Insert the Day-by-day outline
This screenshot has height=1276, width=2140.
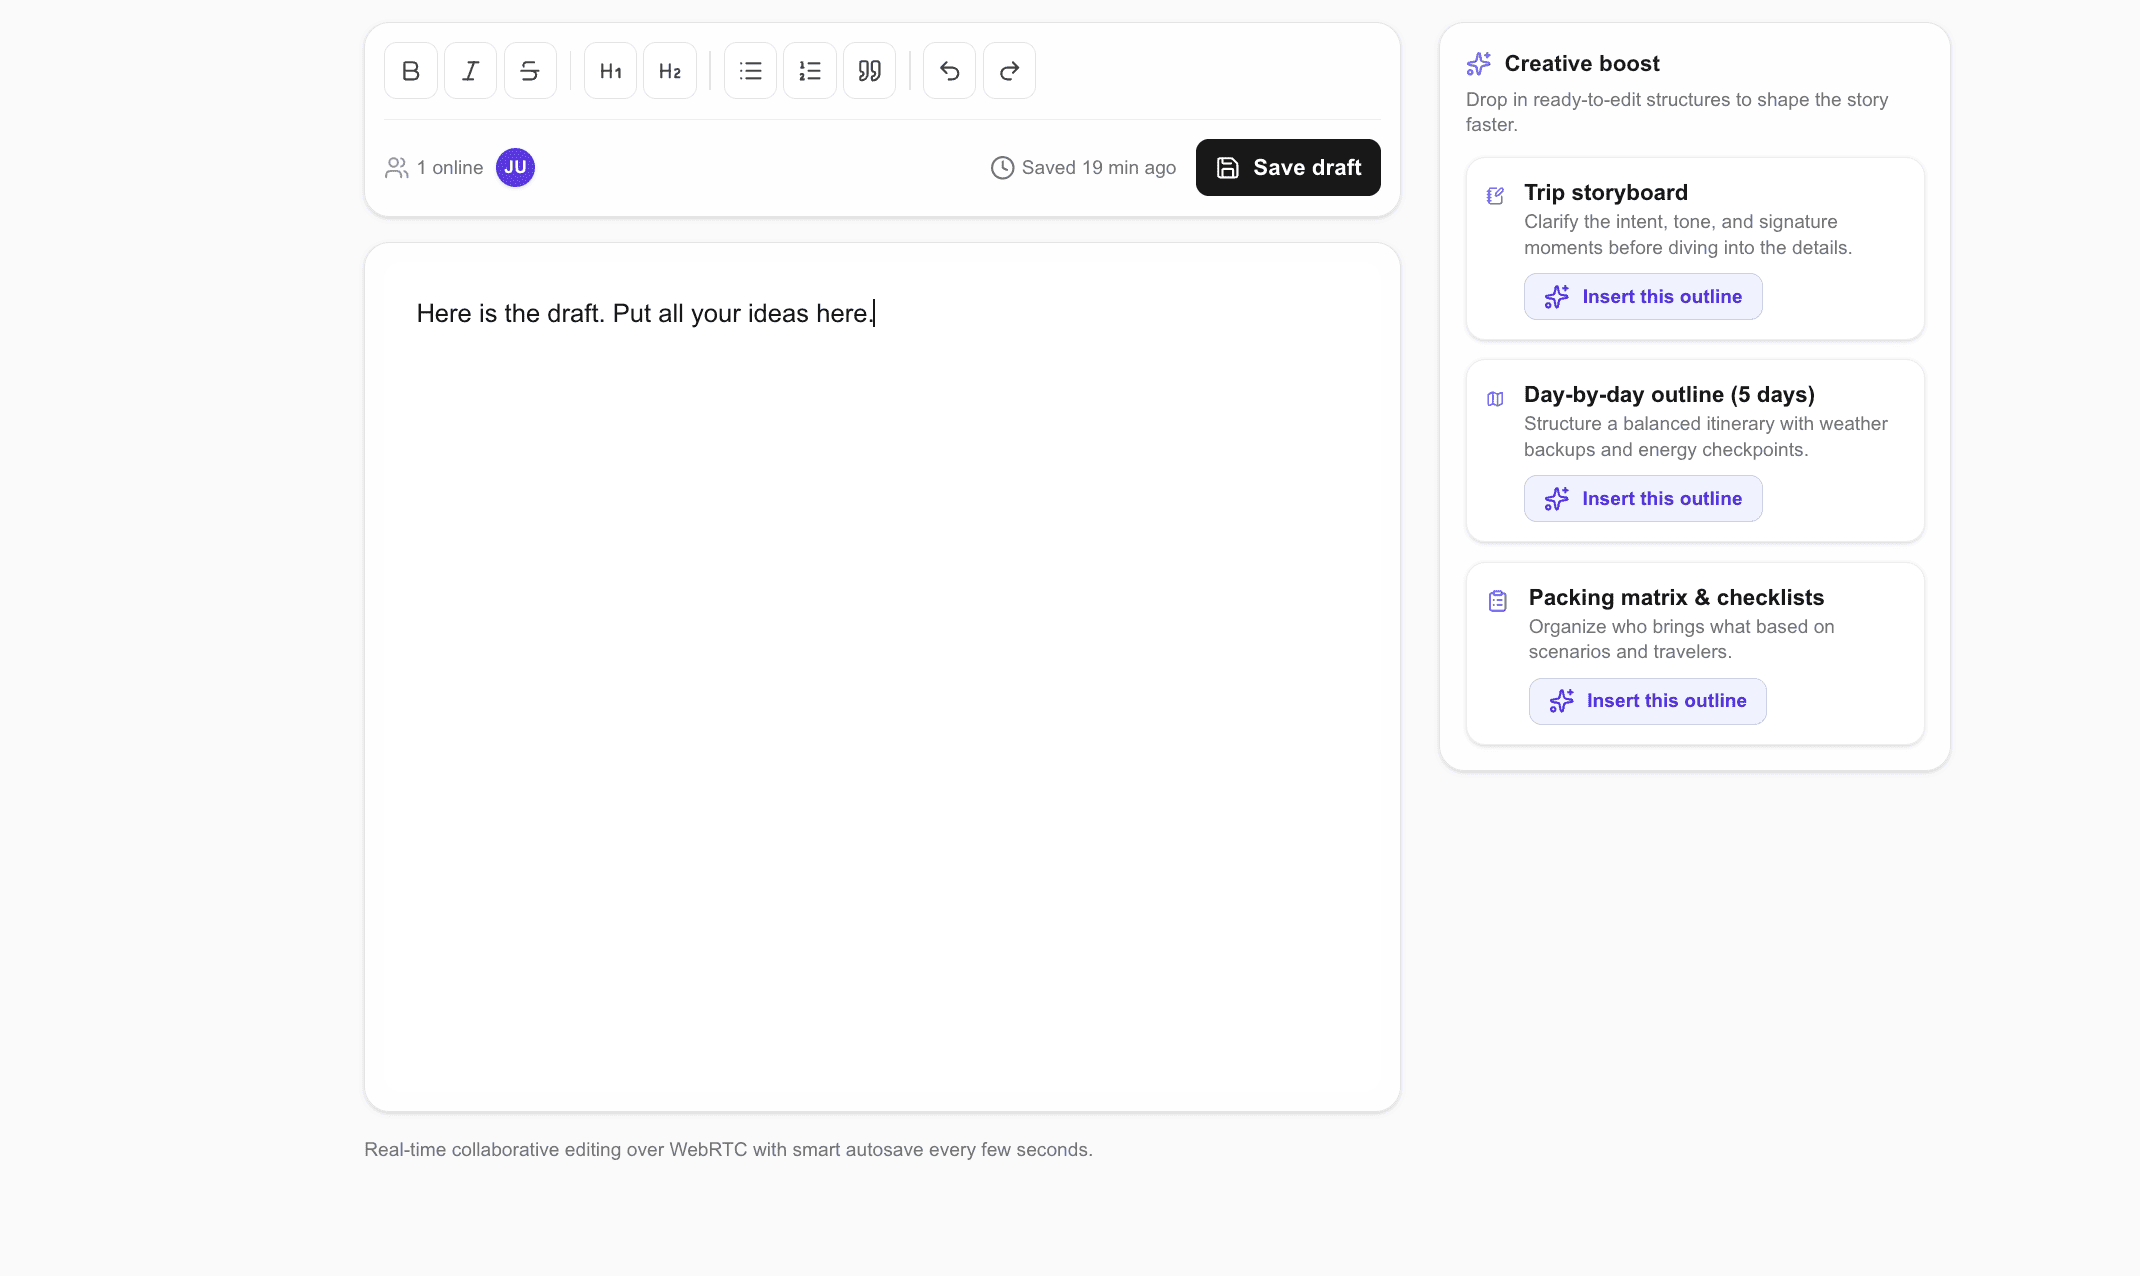(1643, 499)
